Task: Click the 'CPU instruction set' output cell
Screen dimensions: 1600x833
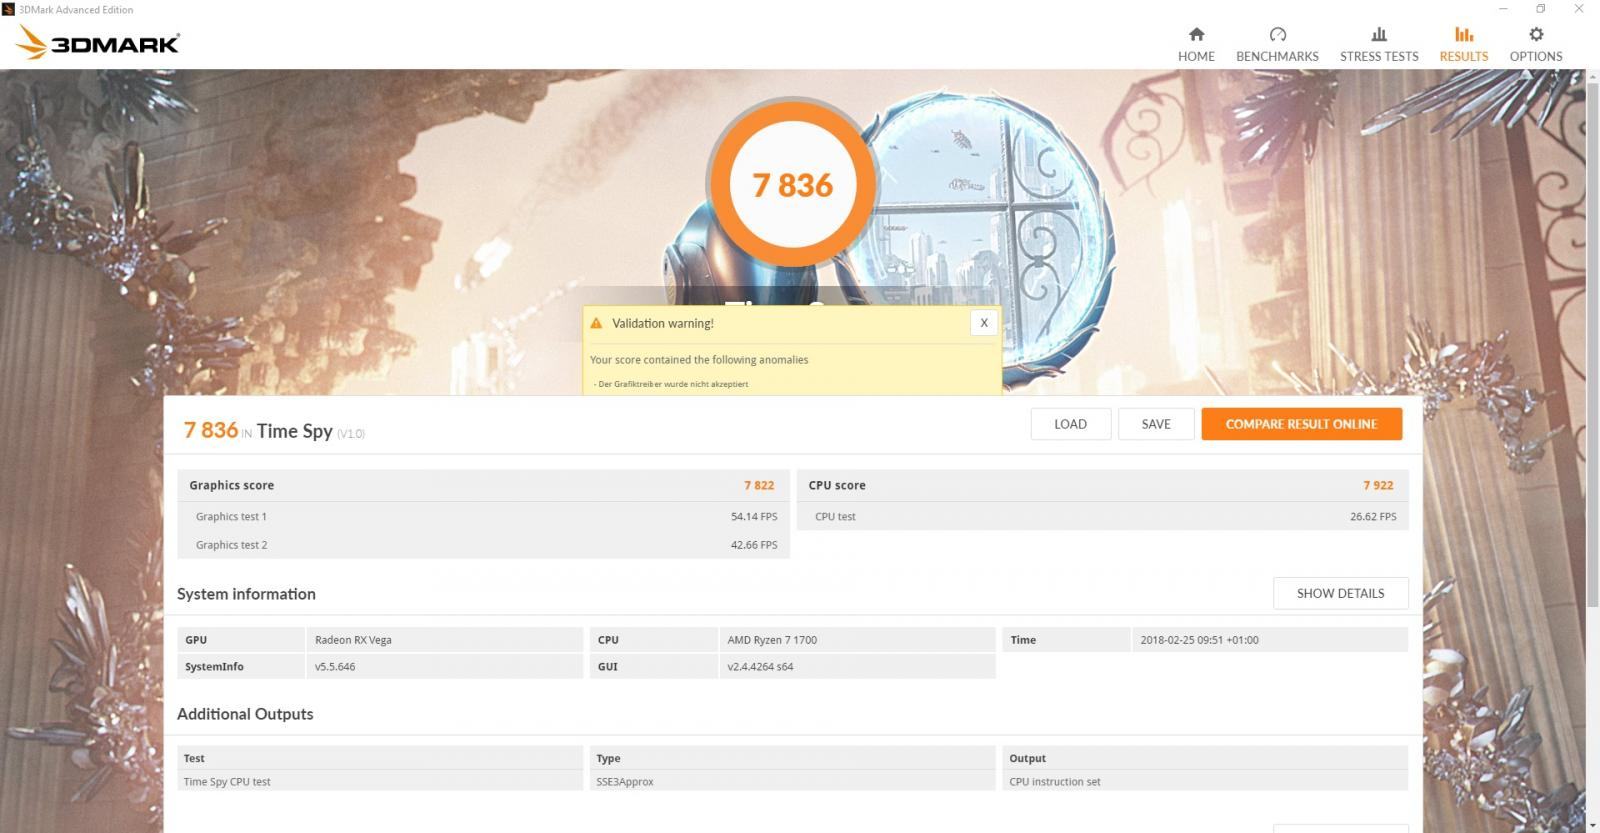Action: [1054, 782]
